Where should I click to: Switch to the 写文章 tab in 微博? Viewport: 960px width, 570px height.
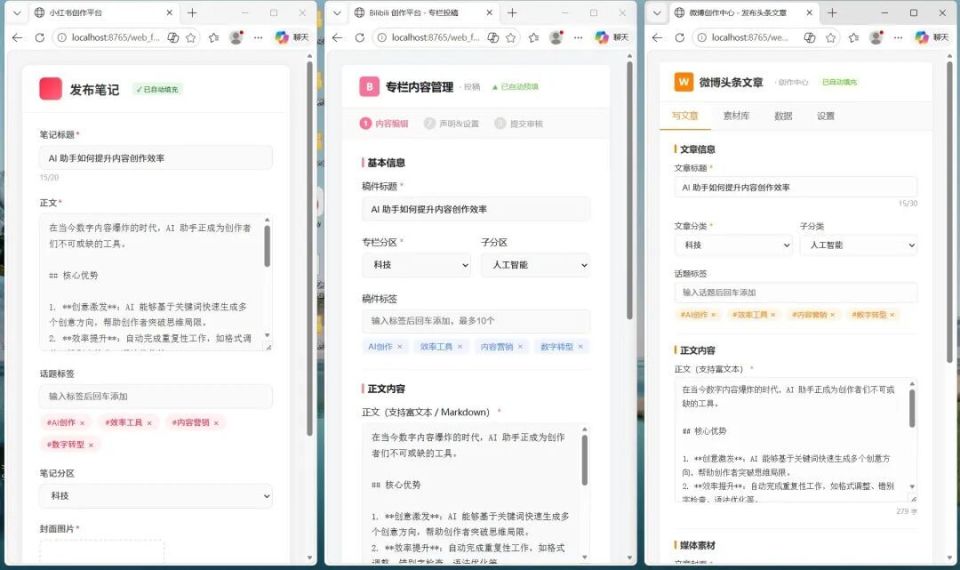[684, 116]
